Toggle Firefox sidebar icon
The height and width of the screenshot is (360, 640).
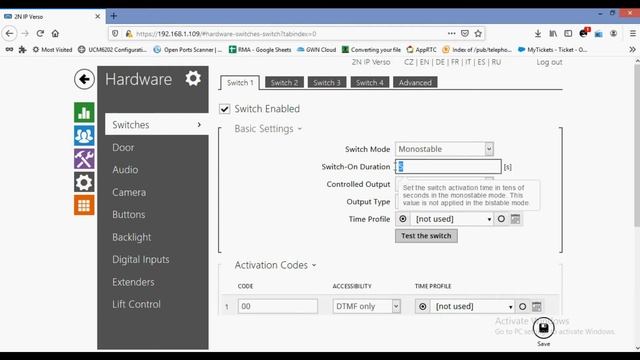(x=568, y=33)
